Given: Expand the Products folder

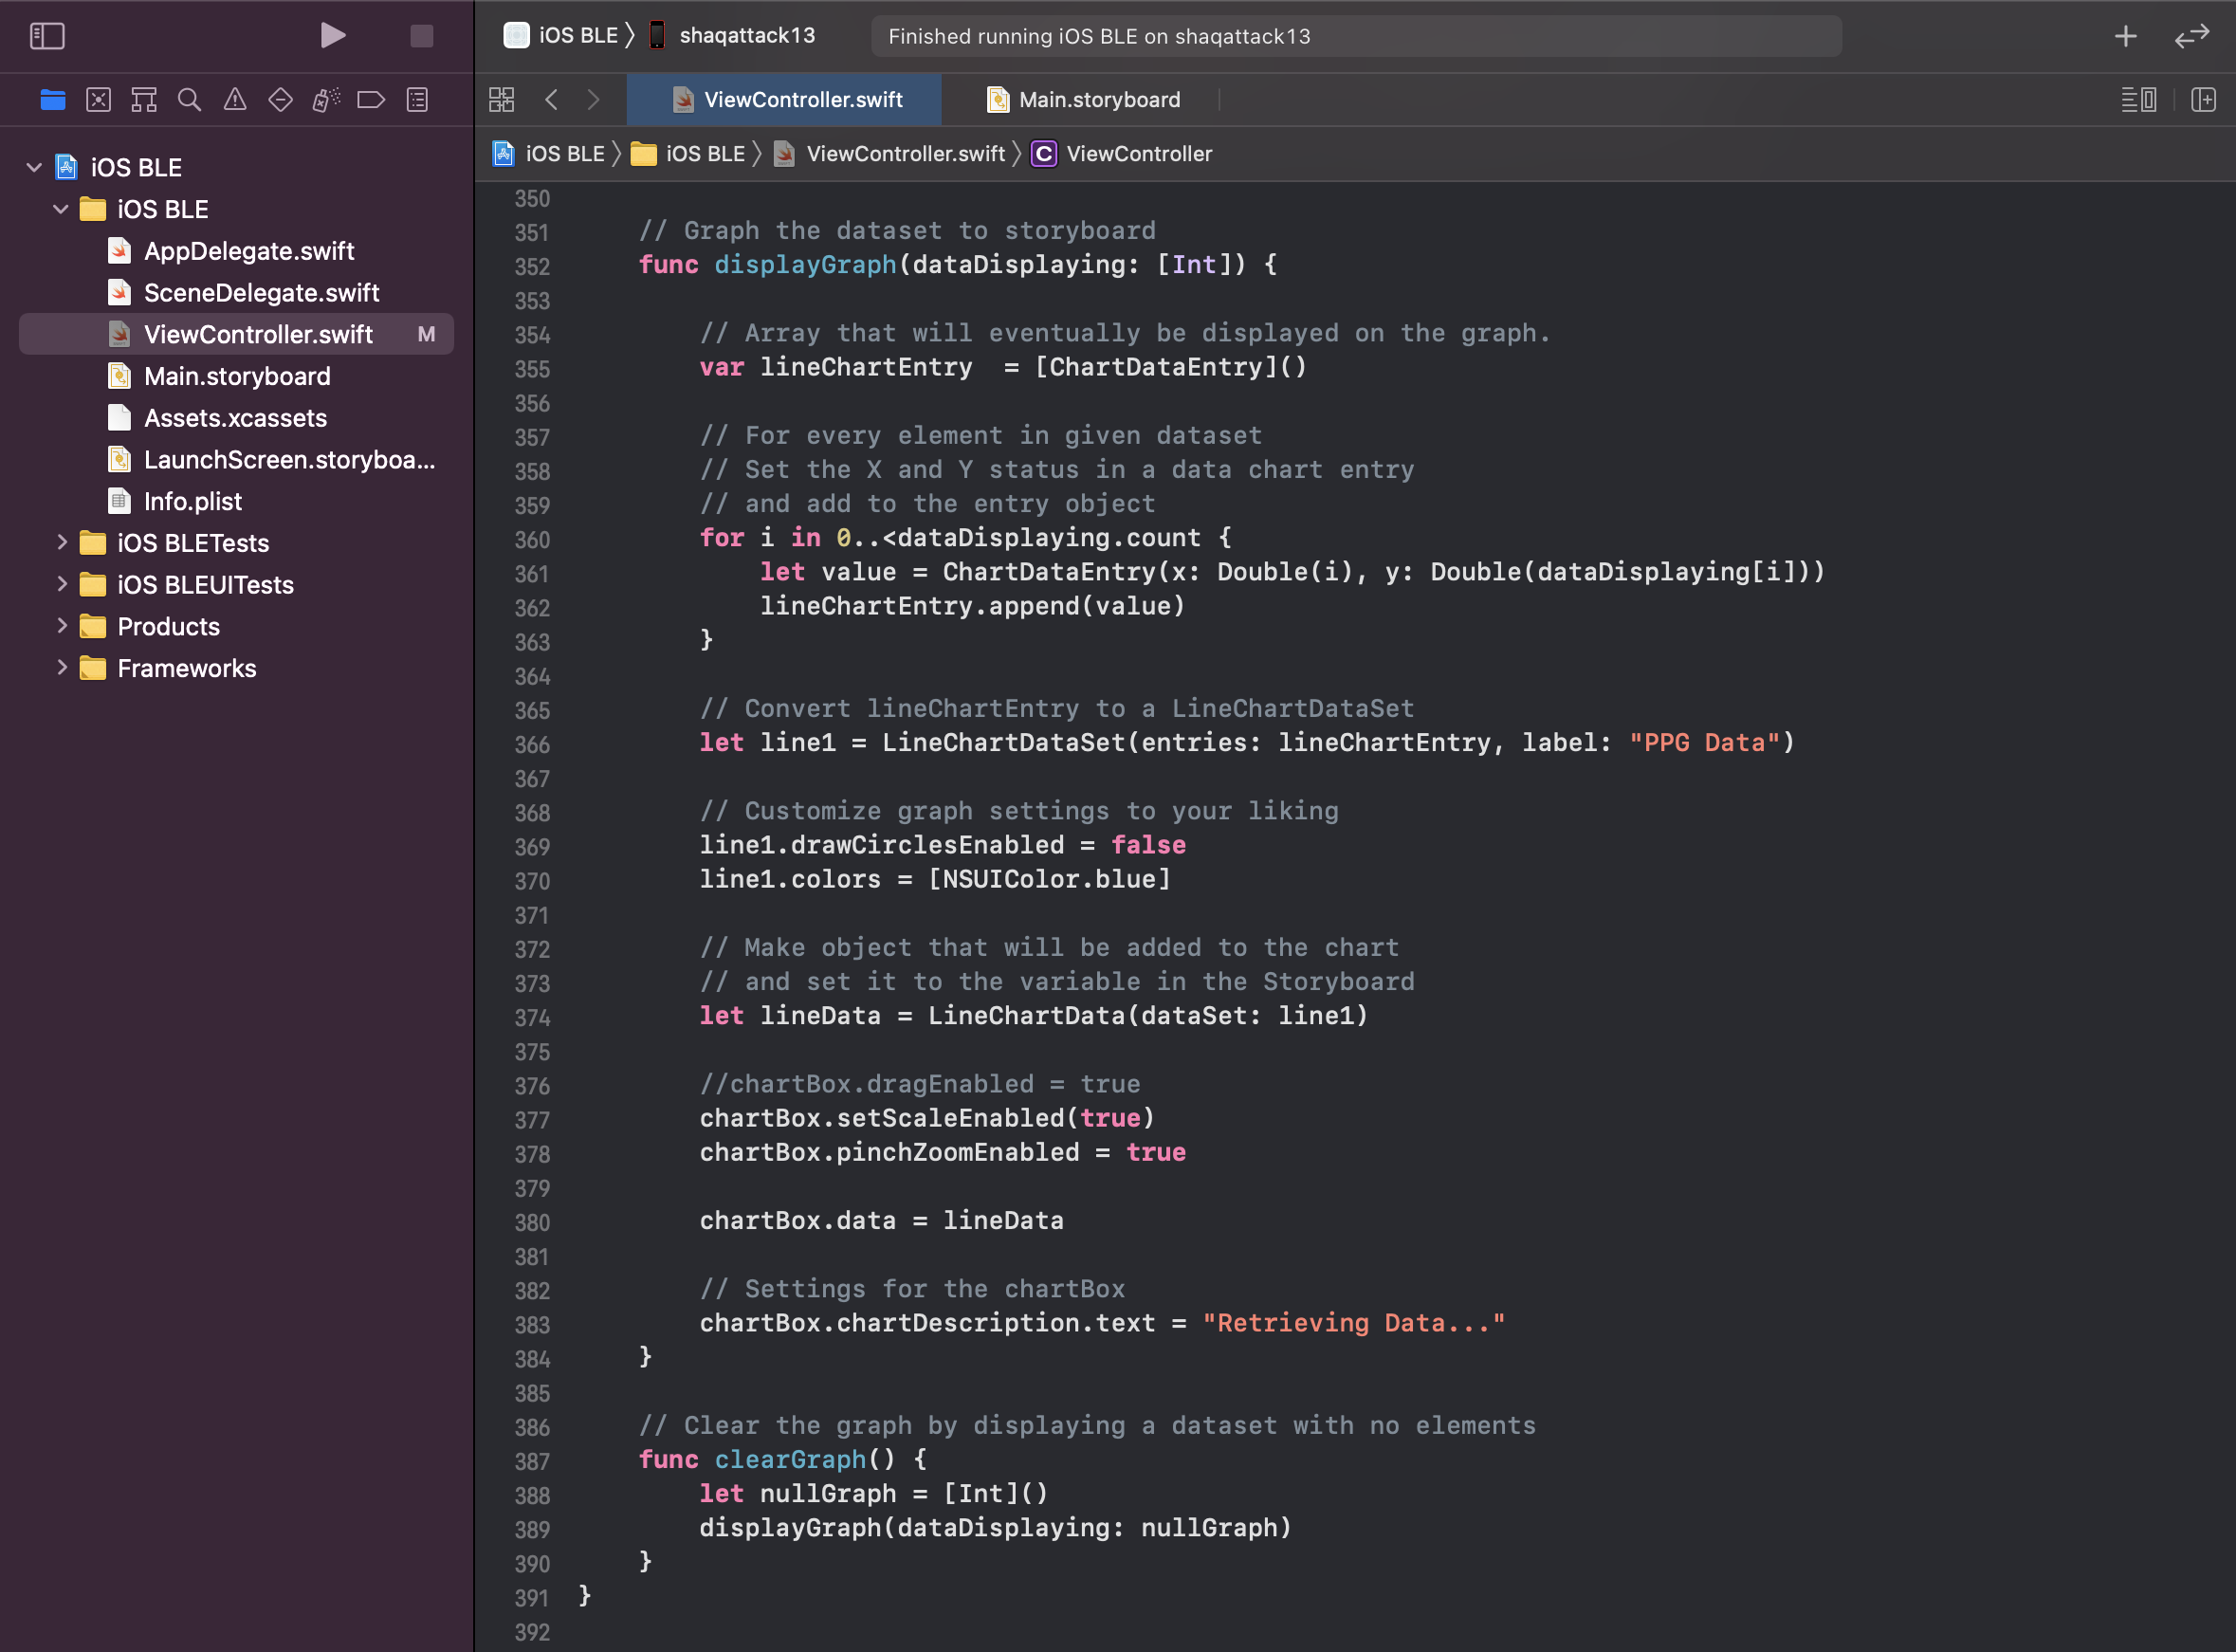Looking at the screenshot, I should coord(61,626).
